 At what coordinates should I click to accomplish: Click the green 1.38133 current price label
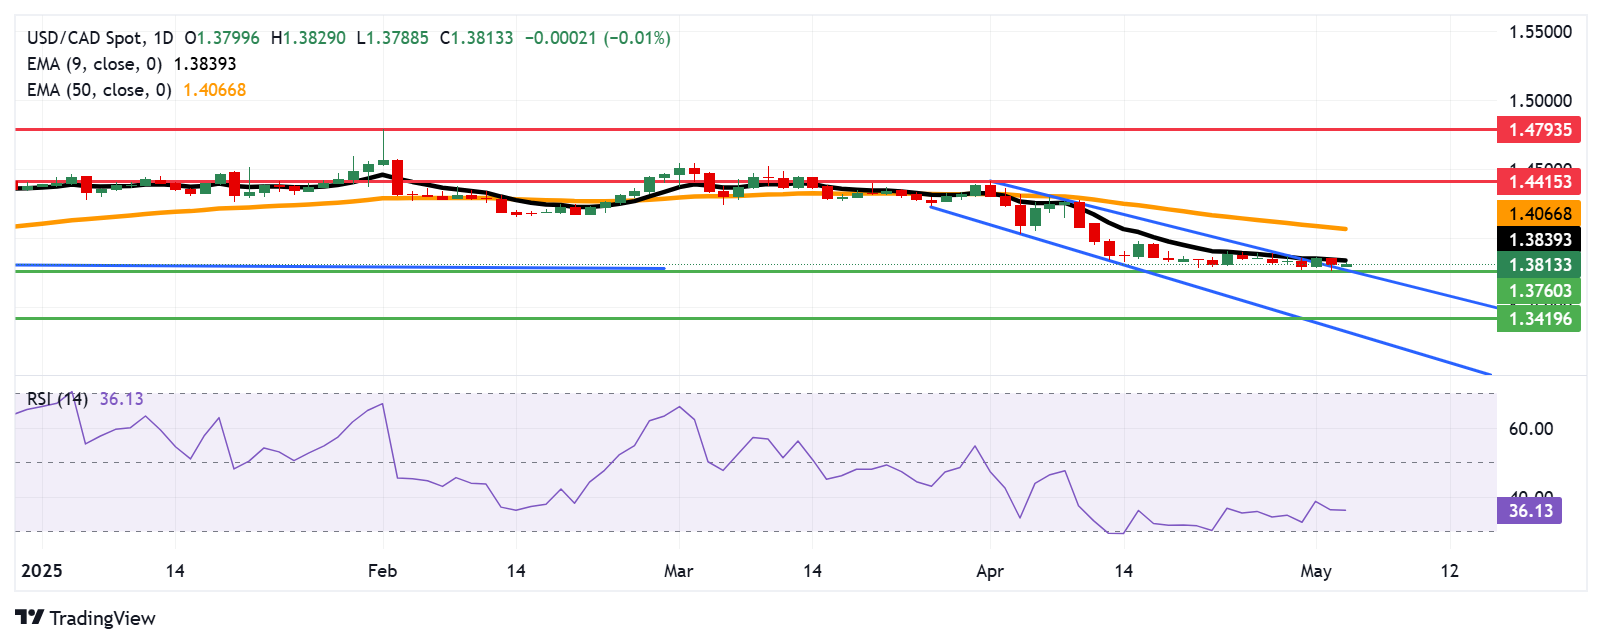click(x=1540, y=265)
